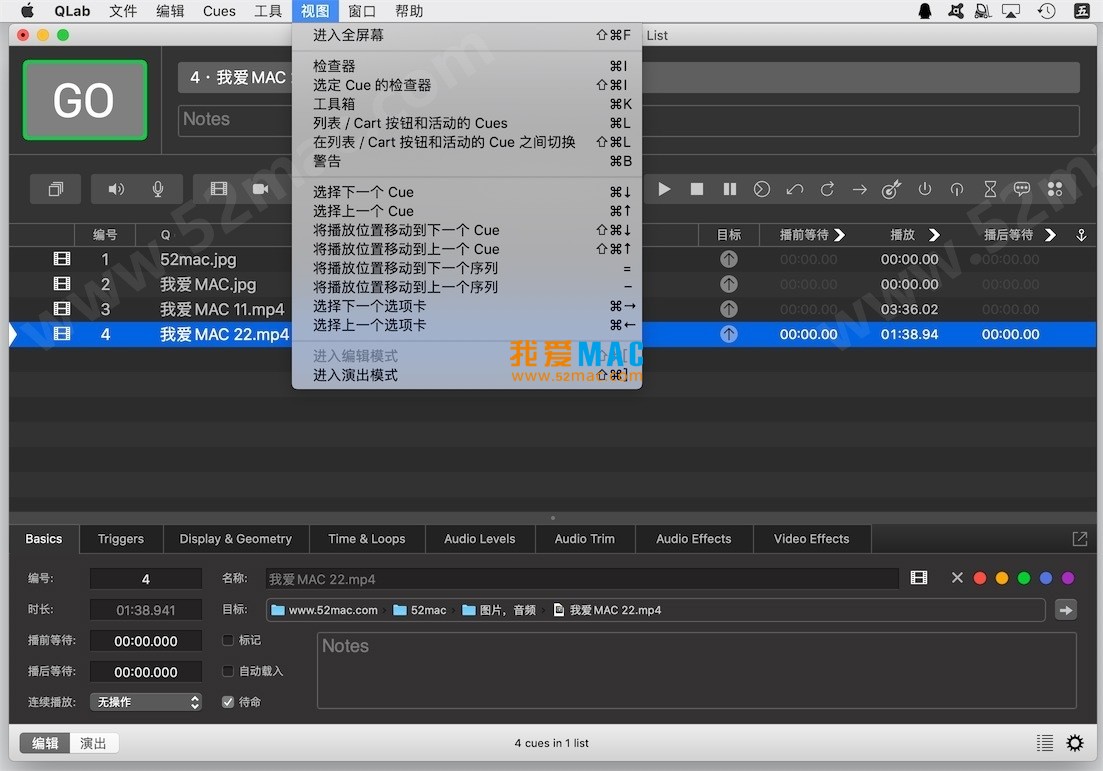Open the Triggers tab
1103x771 pixels.
(x=121, y=539)
